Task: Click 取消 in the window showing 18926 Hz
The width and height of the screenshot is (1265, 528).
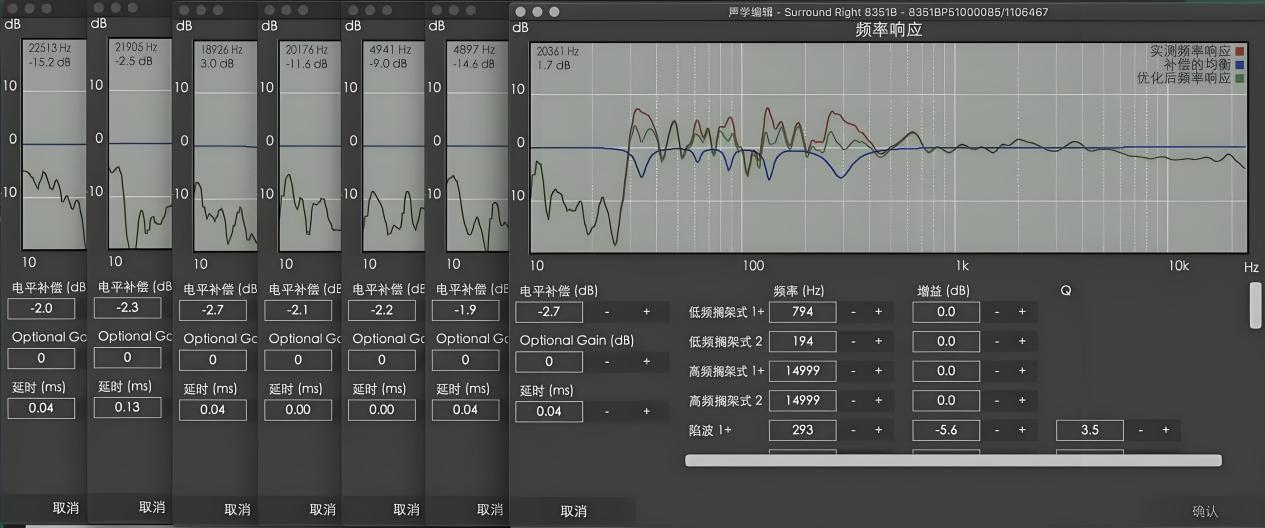Action: (237, 509)
